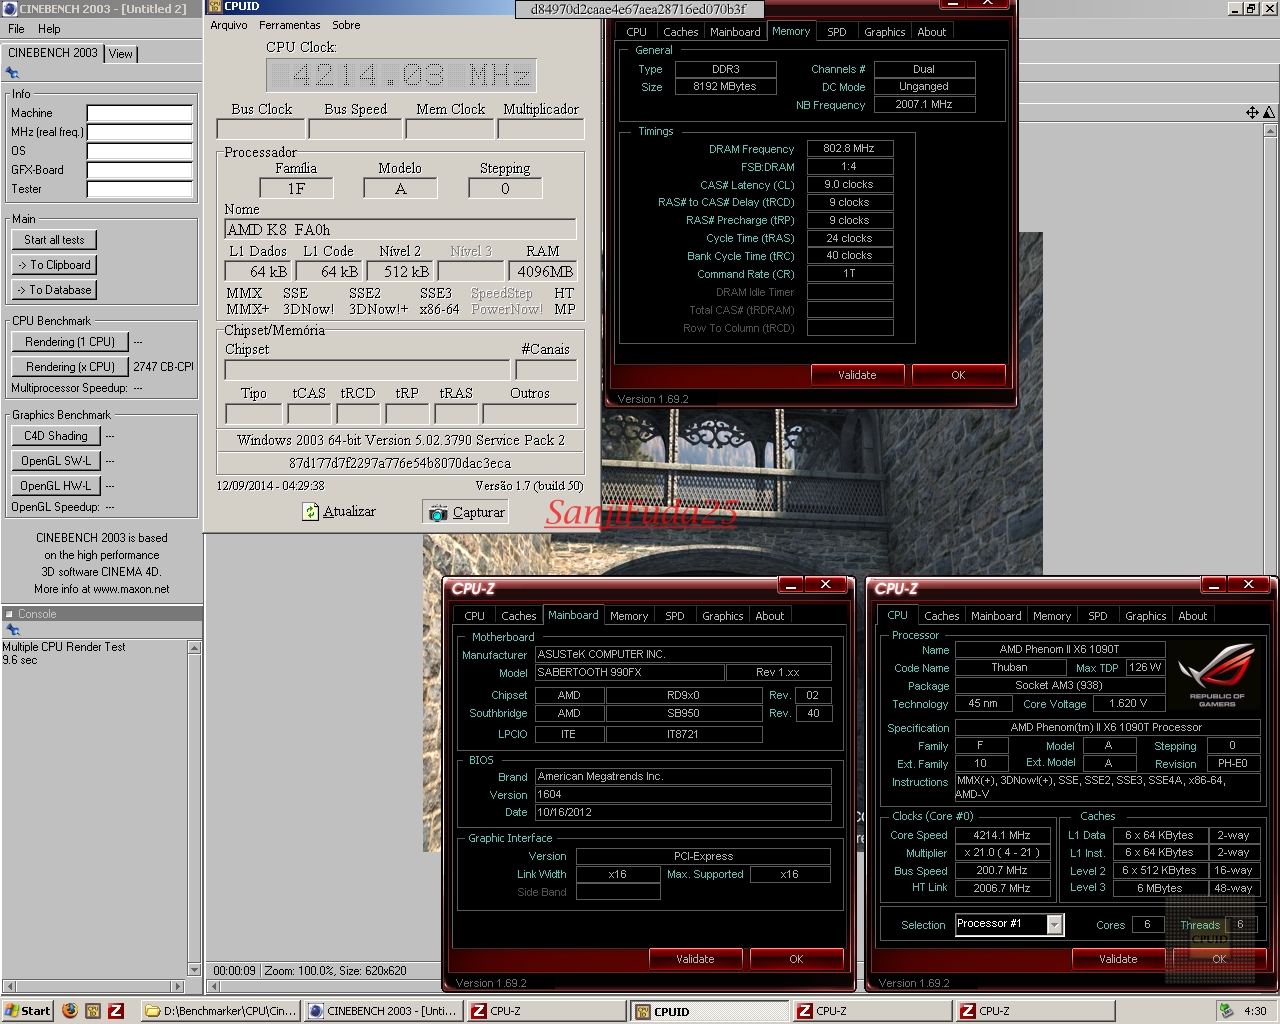Click the taskbar clock showing 4:30
This screenshot has width=1280, height=1024.
click(x=1255, y=1011)
